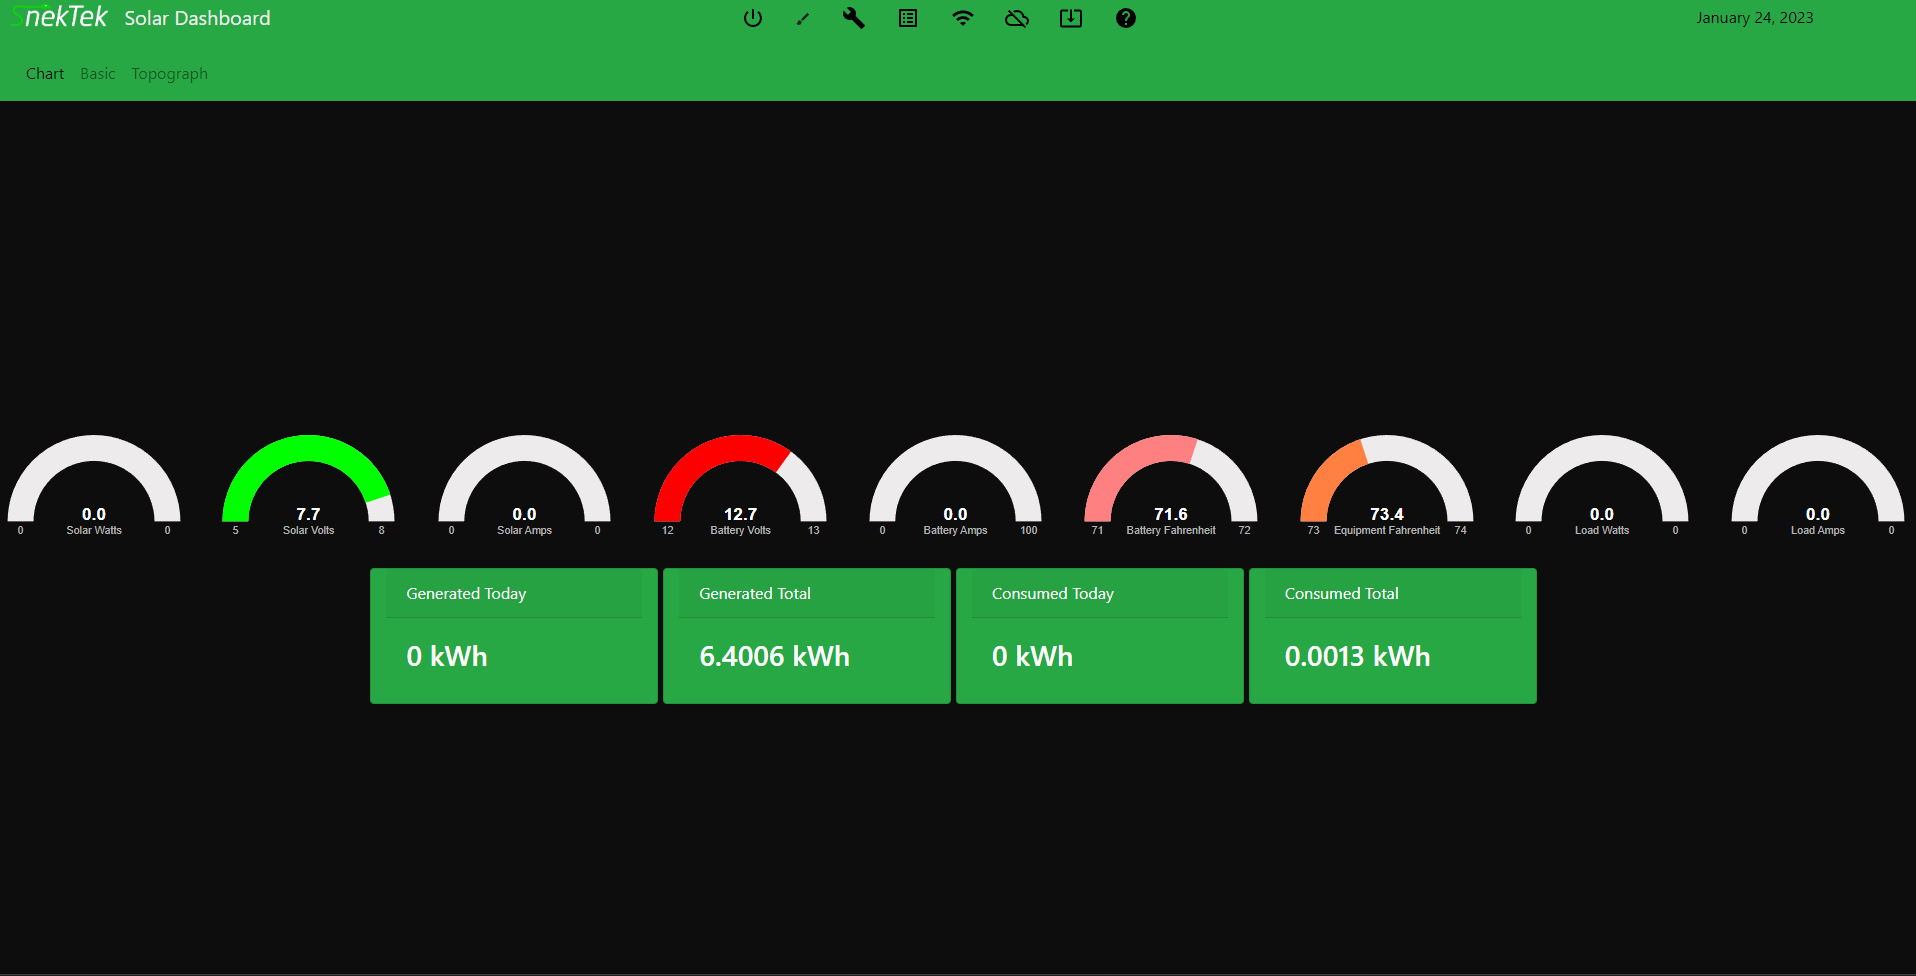The image size is (1916, 976).
Task: Click the Battery Volts gauge
Action: [x=740, y=485]
